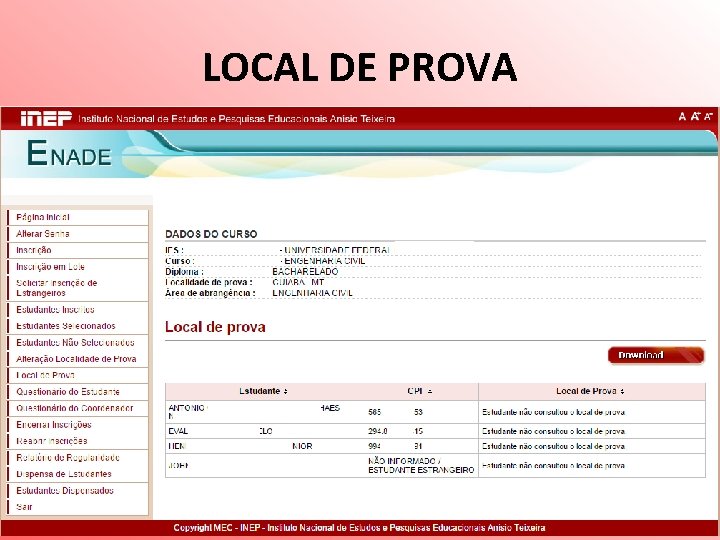Open Inscrição em Lote option

50,267
